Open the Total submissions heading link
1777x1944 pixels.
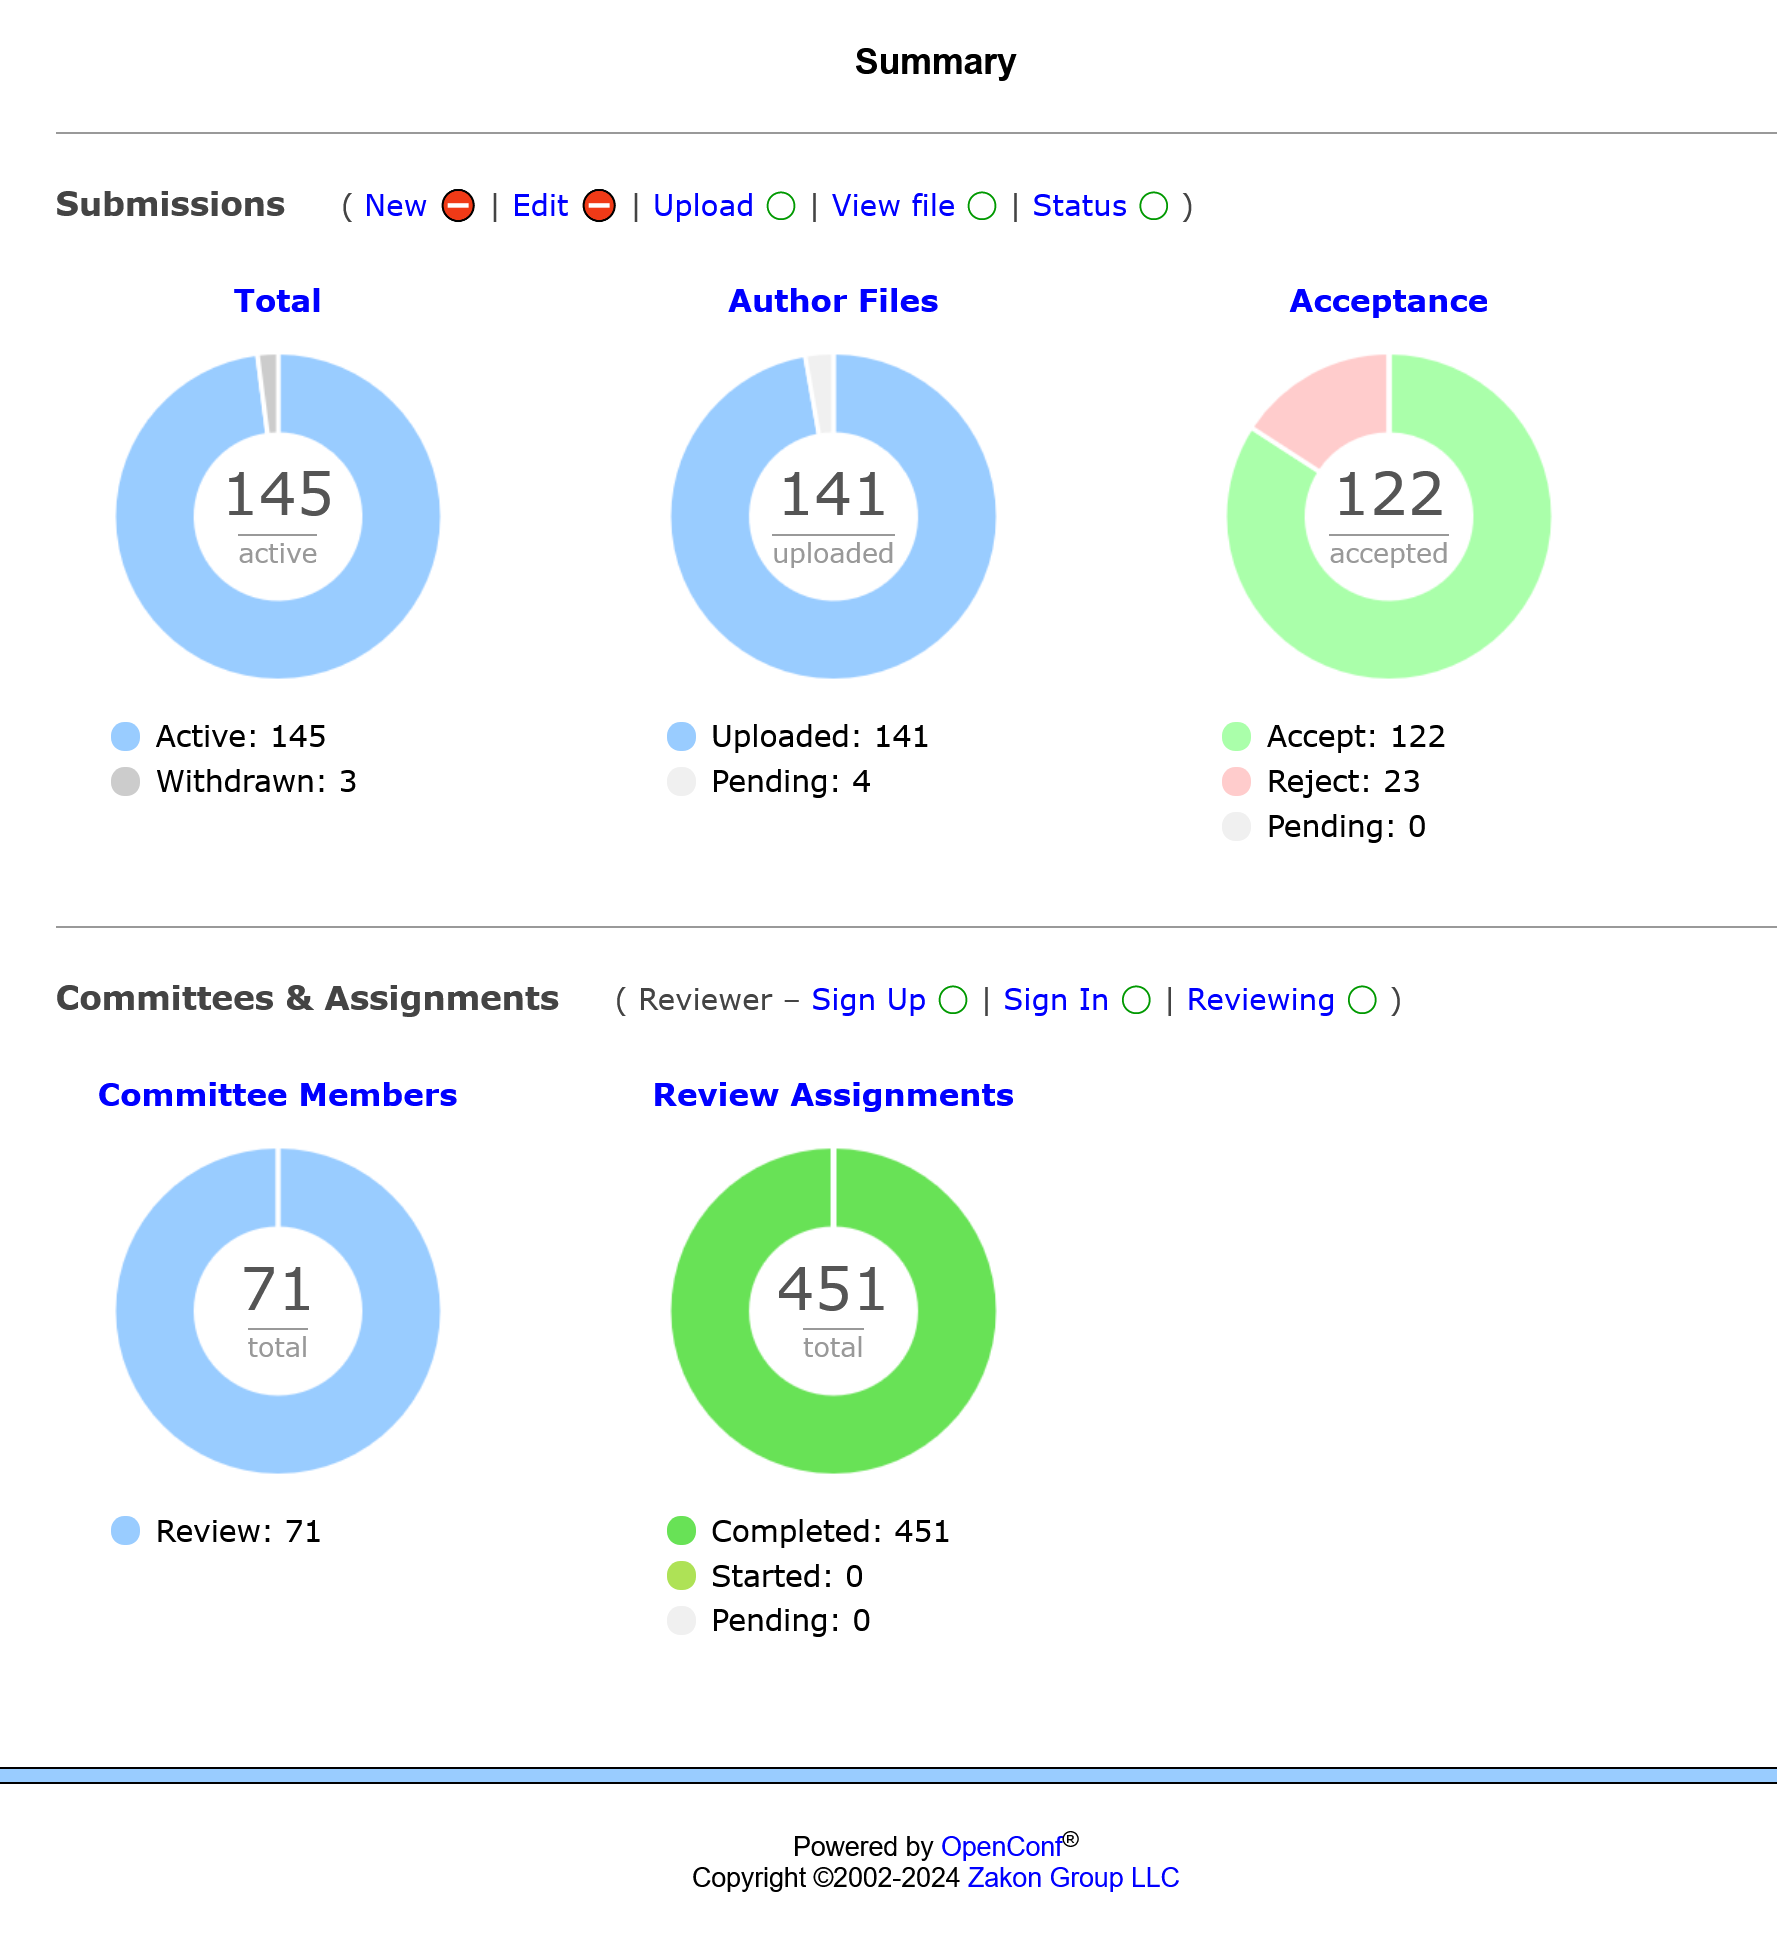(x=277, y=301)
